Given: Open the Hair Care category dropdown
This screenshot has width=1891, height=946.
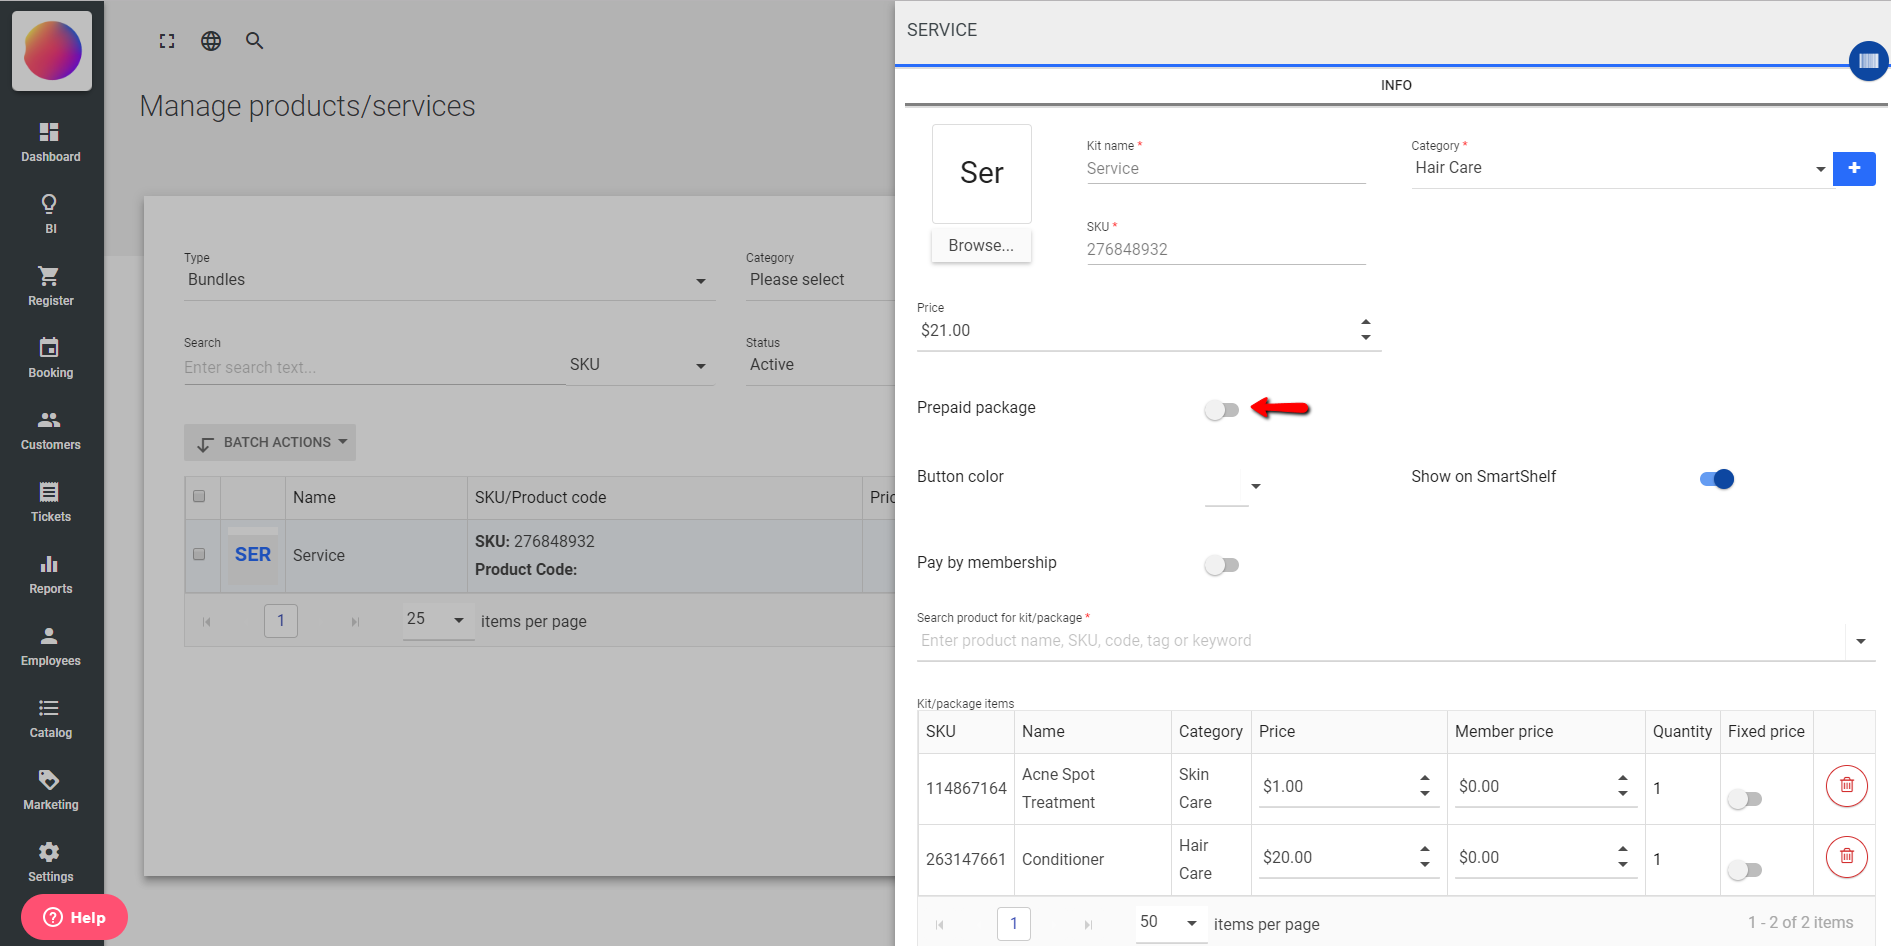Looking at the screenshot, I should click(x=1621, y=169).
